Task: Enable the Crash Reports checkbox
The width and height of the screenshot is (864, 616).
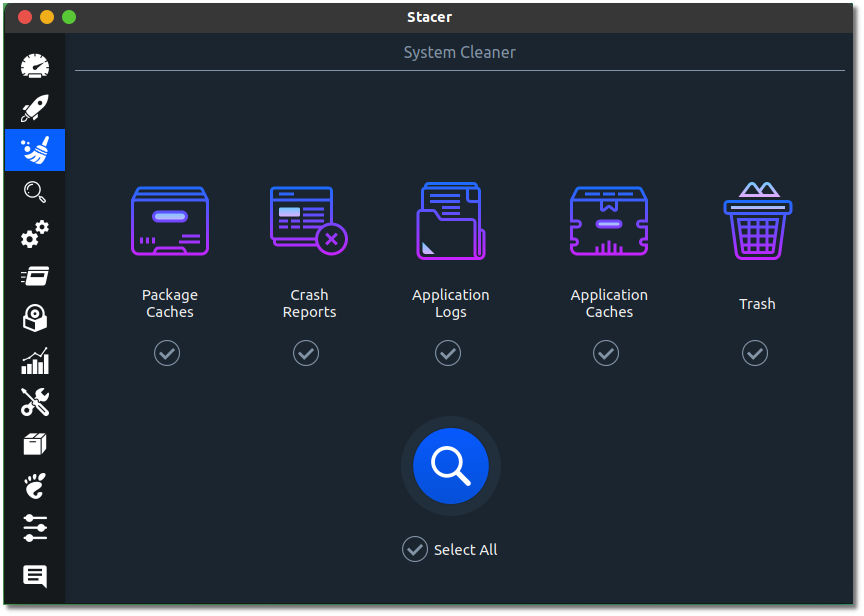Action: click(306, 353)
